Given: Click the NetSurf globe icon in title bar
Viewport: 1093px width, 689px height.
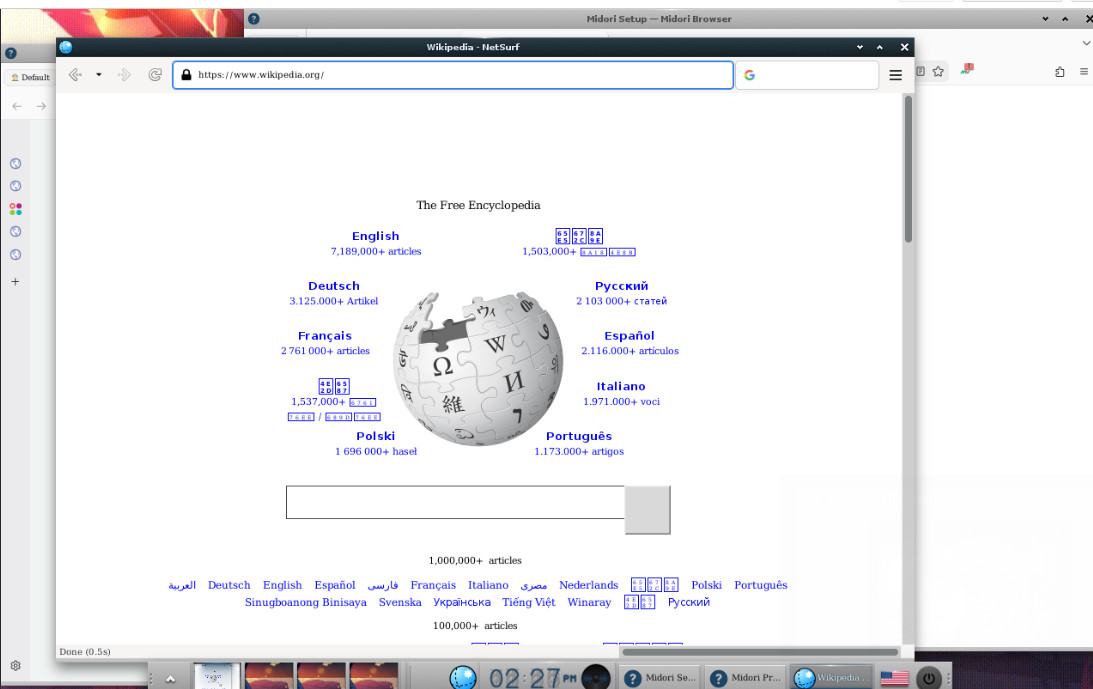Looking at the screenshot, I should coord(66,47).
